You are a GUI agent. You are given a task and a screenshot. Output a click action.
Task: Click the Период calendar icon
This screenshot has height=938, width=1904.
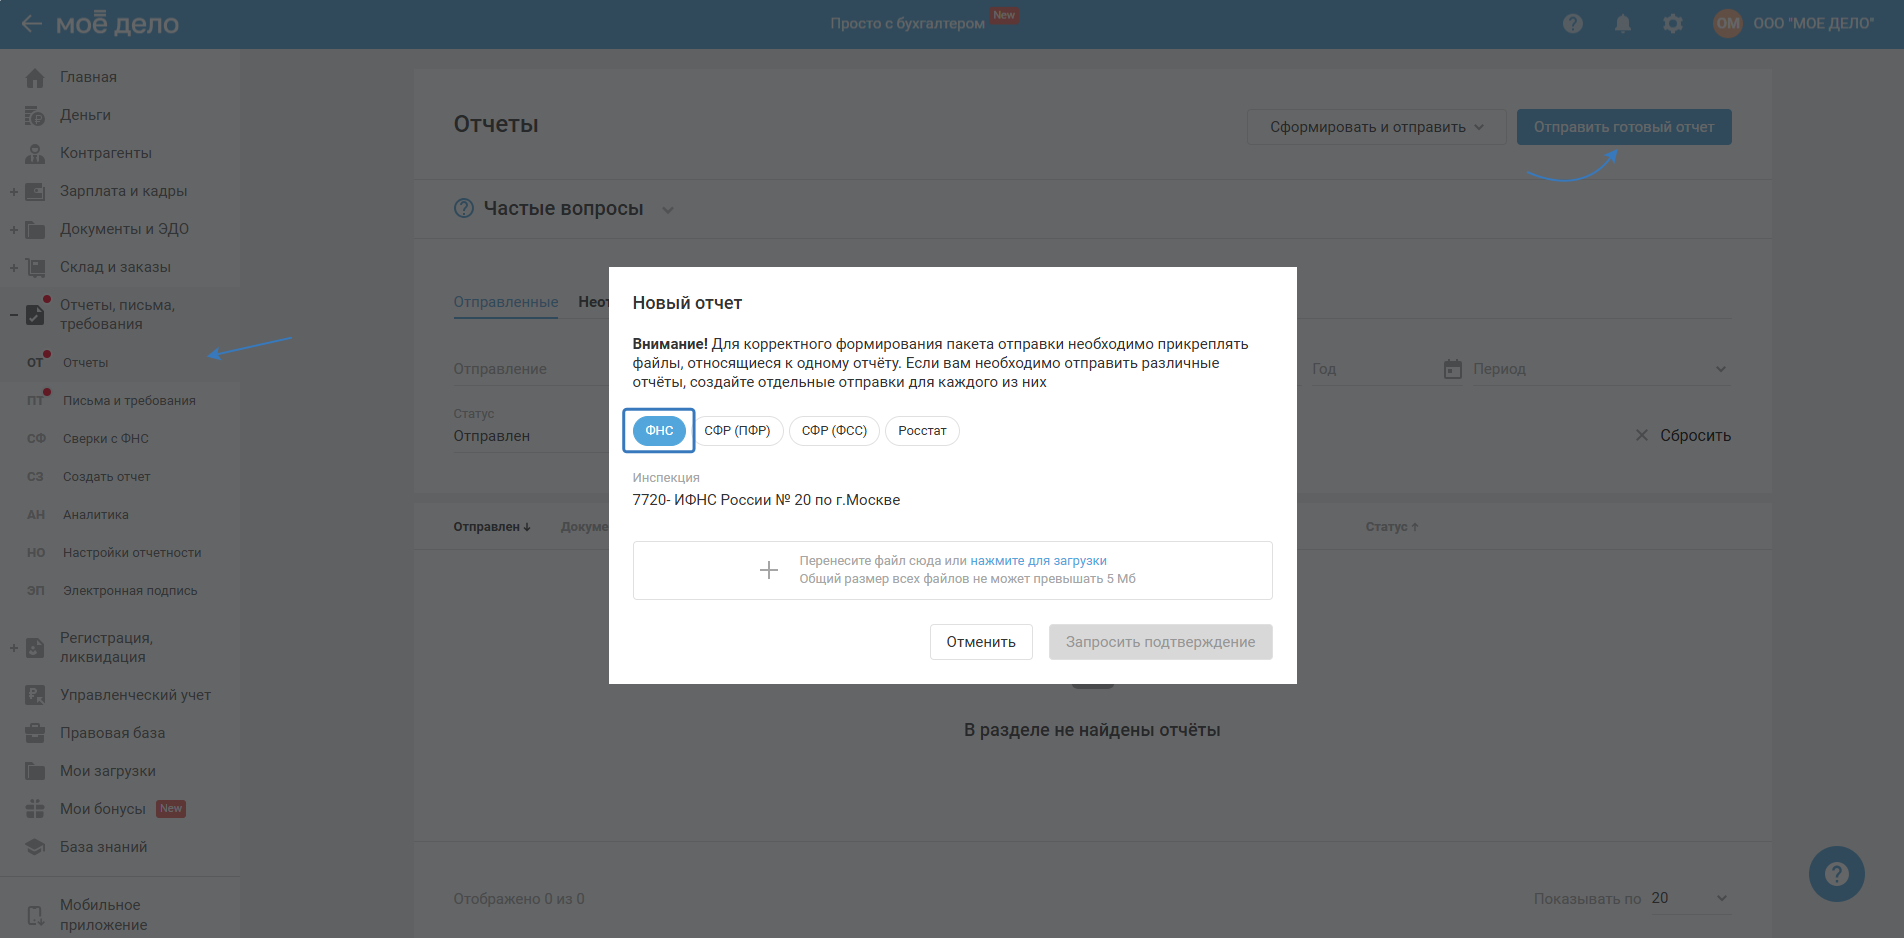click(x=1453, y=369)
